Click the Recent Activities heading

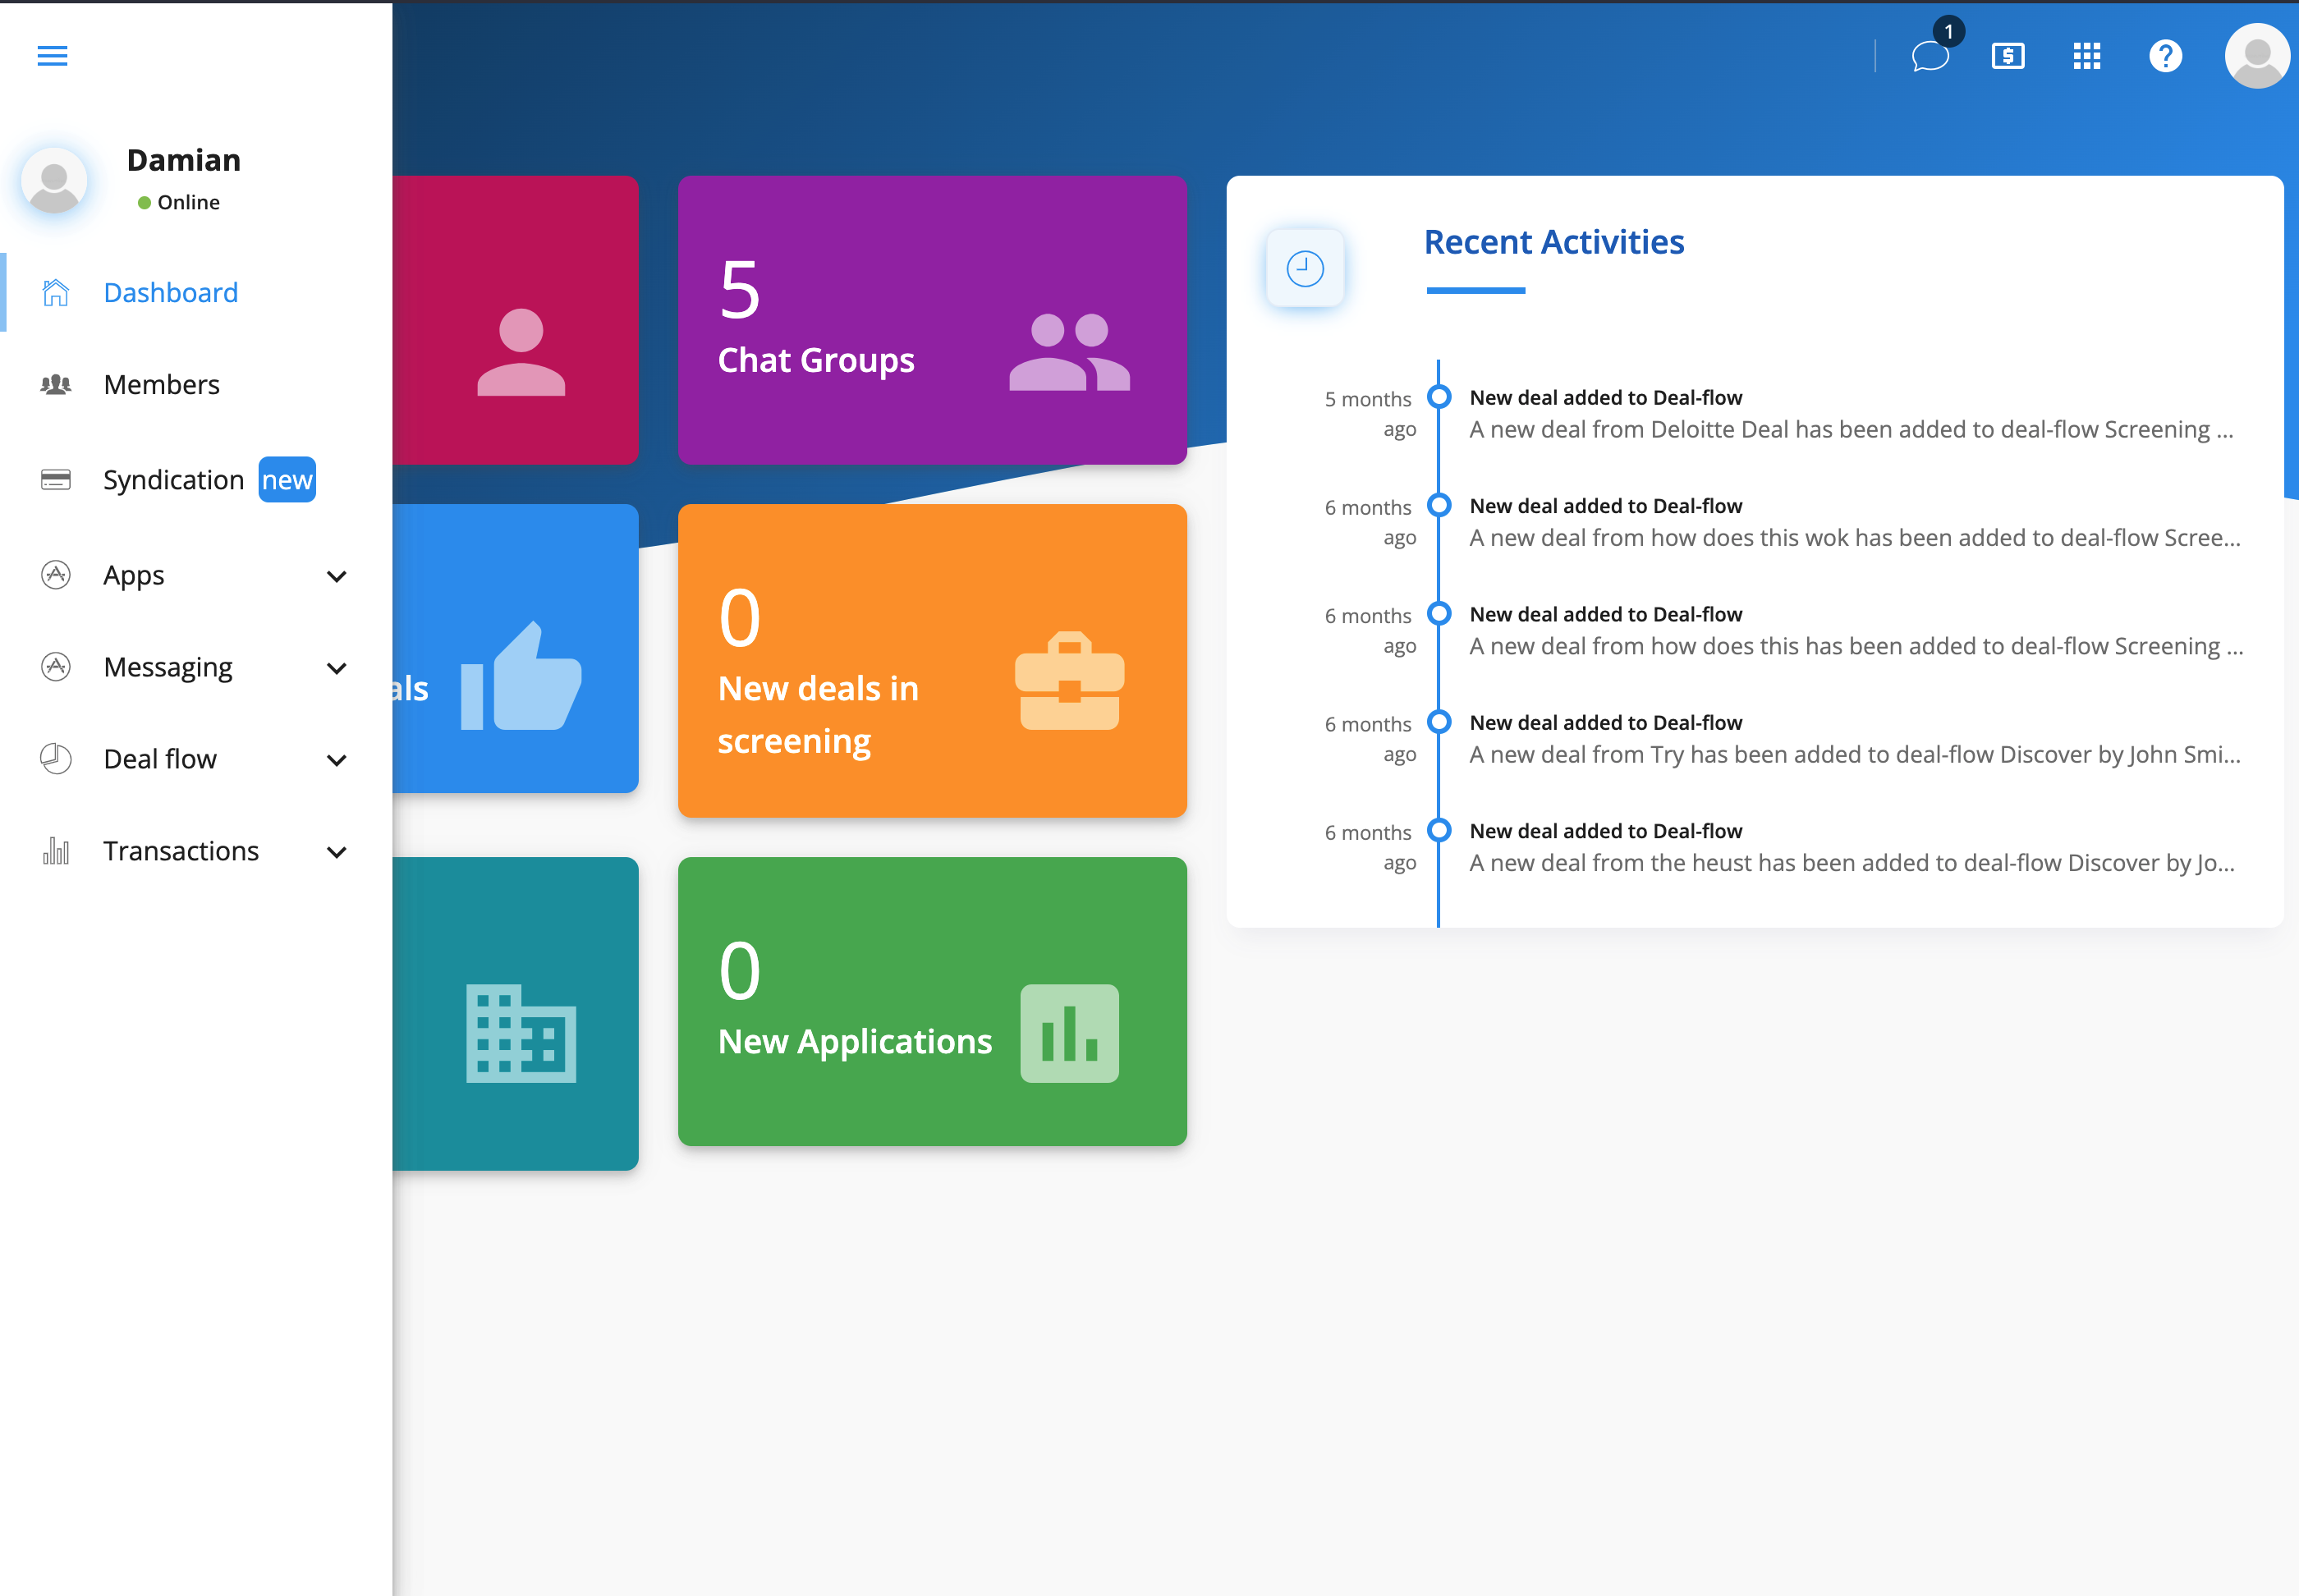click(x=1554, y=242)
